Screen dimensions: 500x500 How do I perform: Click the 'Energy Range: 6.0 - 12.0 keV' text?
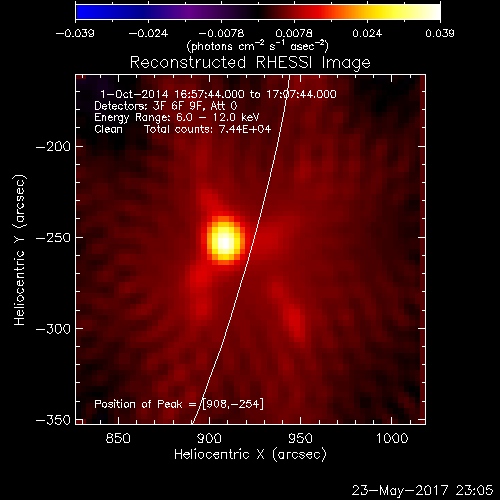[177, 118]
